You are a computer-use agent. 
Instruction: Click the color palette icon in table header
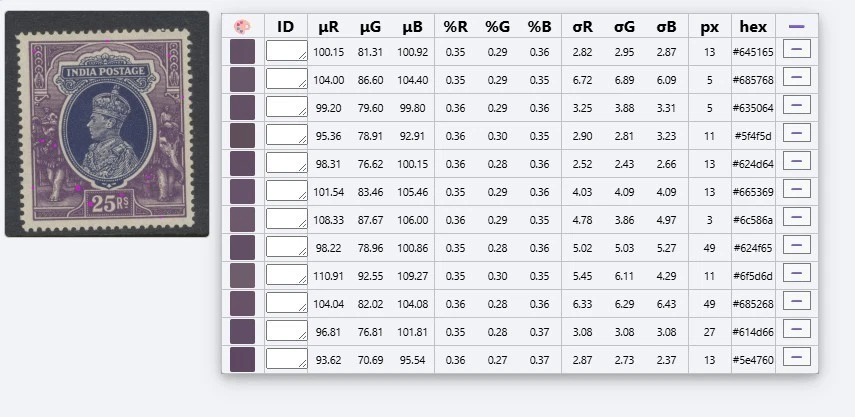pos(242,27)
